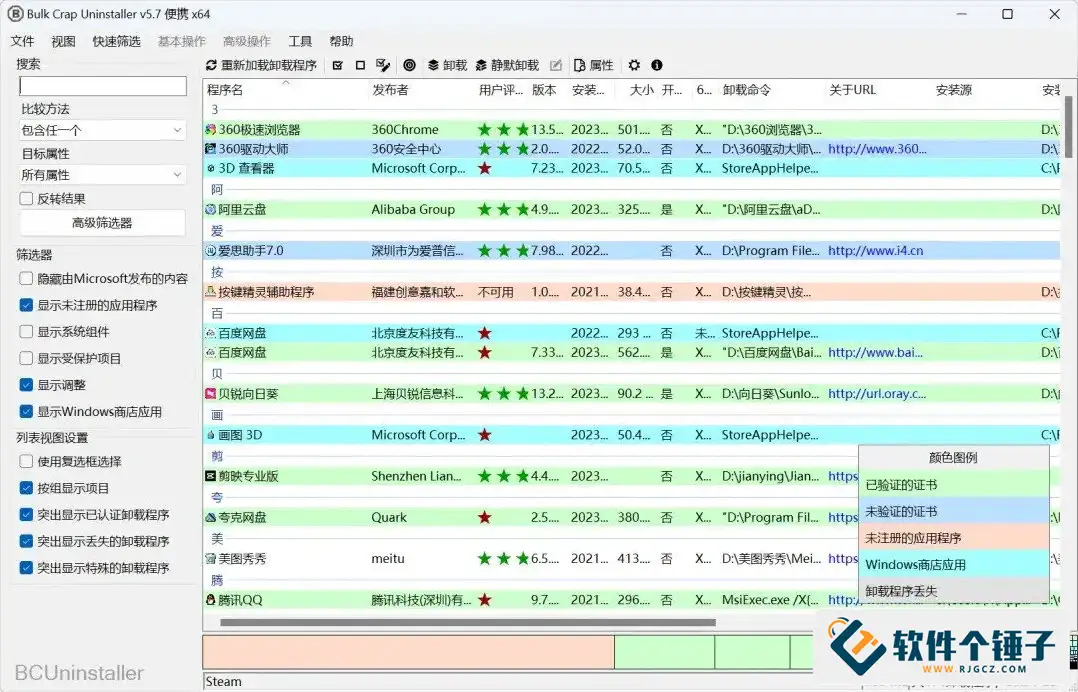Uncheck 显示Windows商店应用 checkbox

26,412
